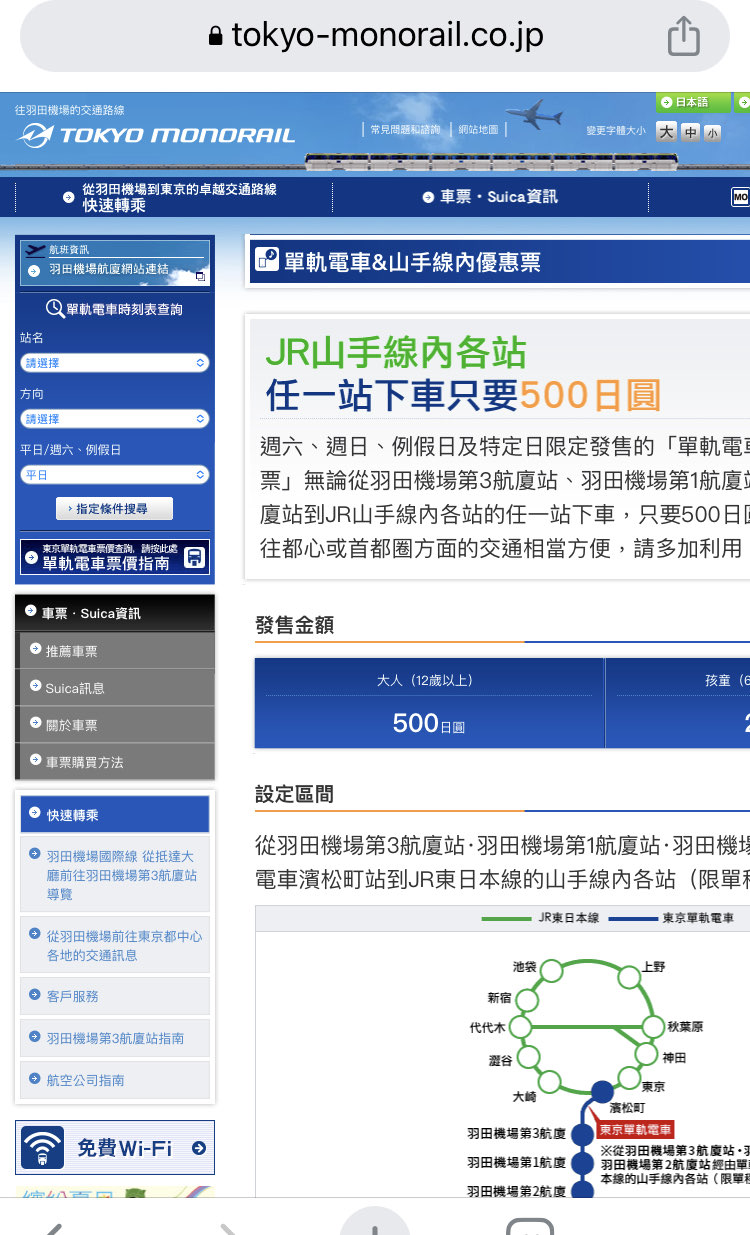
Task: Open the 站名 dropdown
Action: pyautogui.click(x=115, y=363)
